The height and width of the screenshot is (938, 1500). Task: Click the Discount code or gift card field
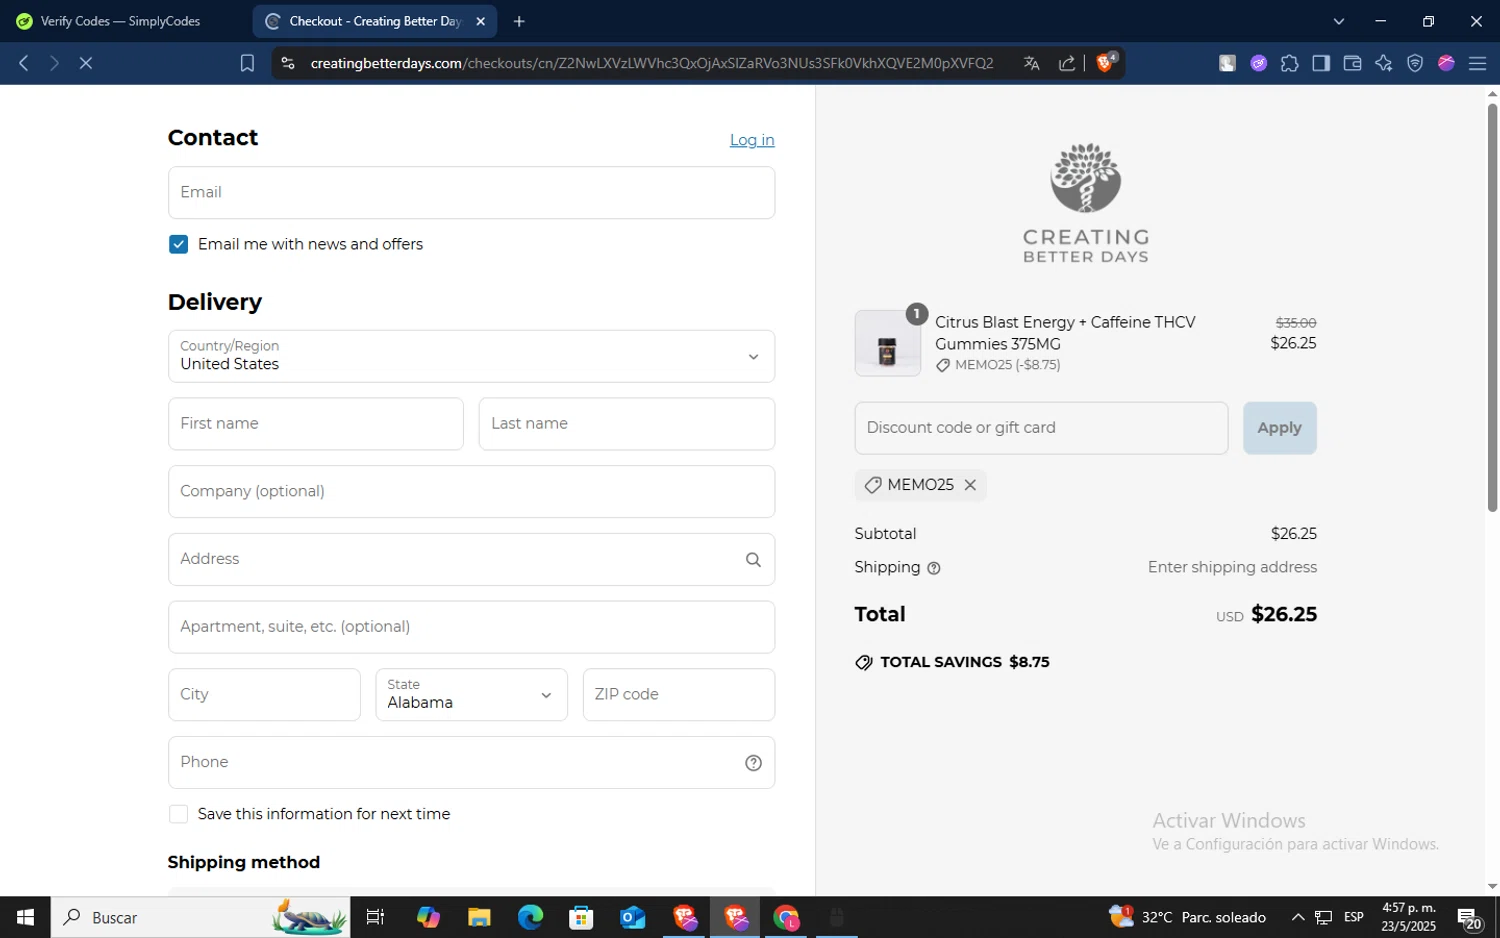tap(1041, 428)
